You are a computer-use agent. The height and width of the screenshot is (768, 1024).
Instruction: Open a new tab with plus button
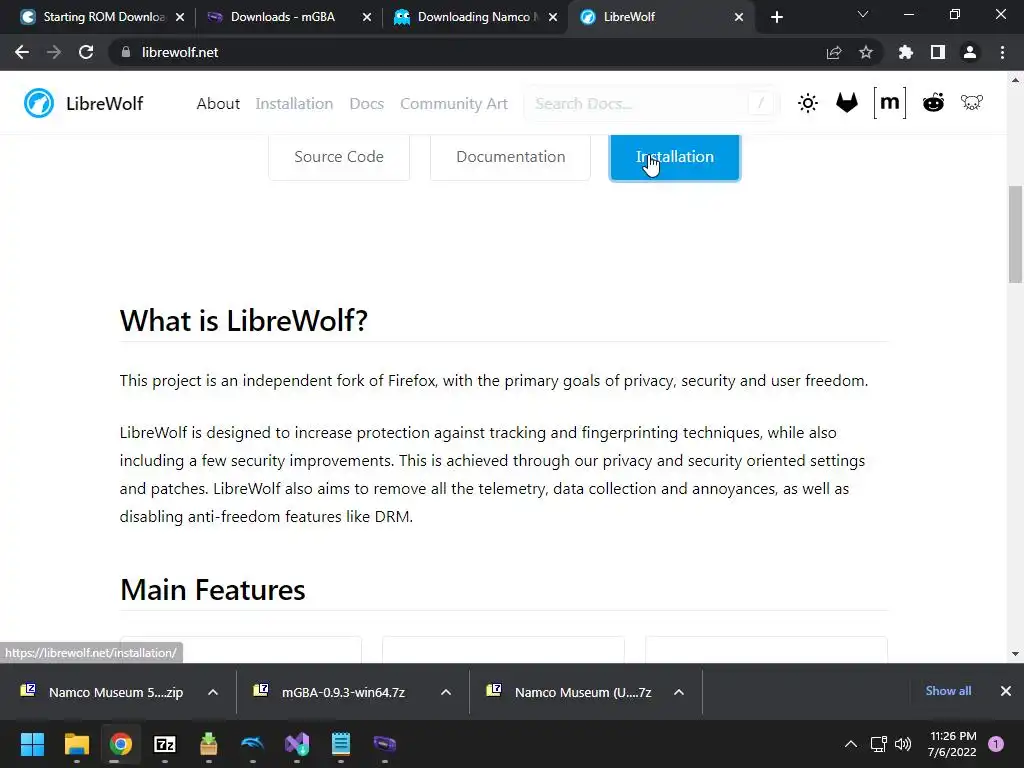pyautogui.click(x=776, y=17)
